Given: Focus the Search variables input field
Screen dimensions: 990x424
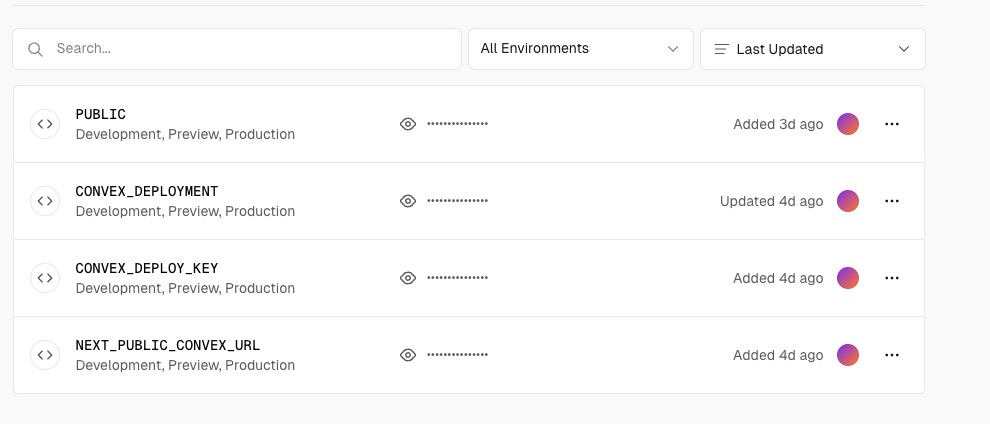Looking at the screenshot, I should [x=237, y=49].
